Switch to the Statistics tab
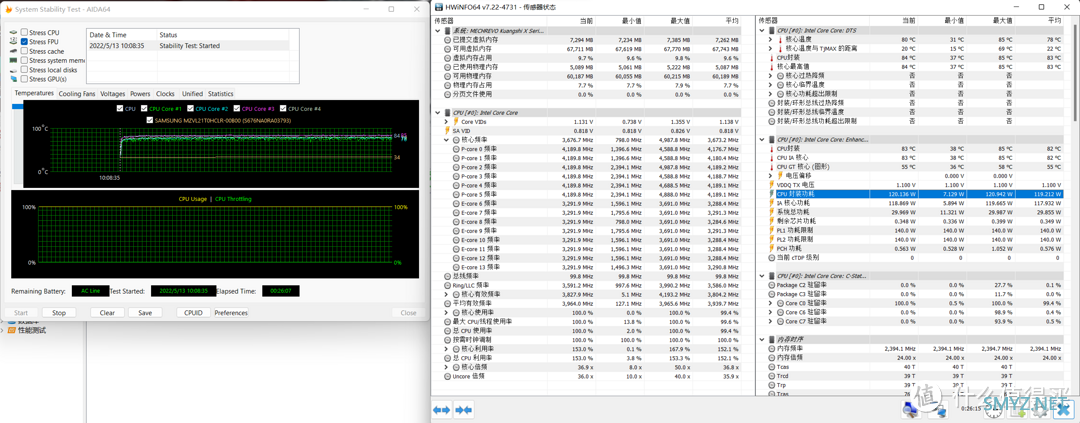 pyautogui.click(x=220, y=94)
